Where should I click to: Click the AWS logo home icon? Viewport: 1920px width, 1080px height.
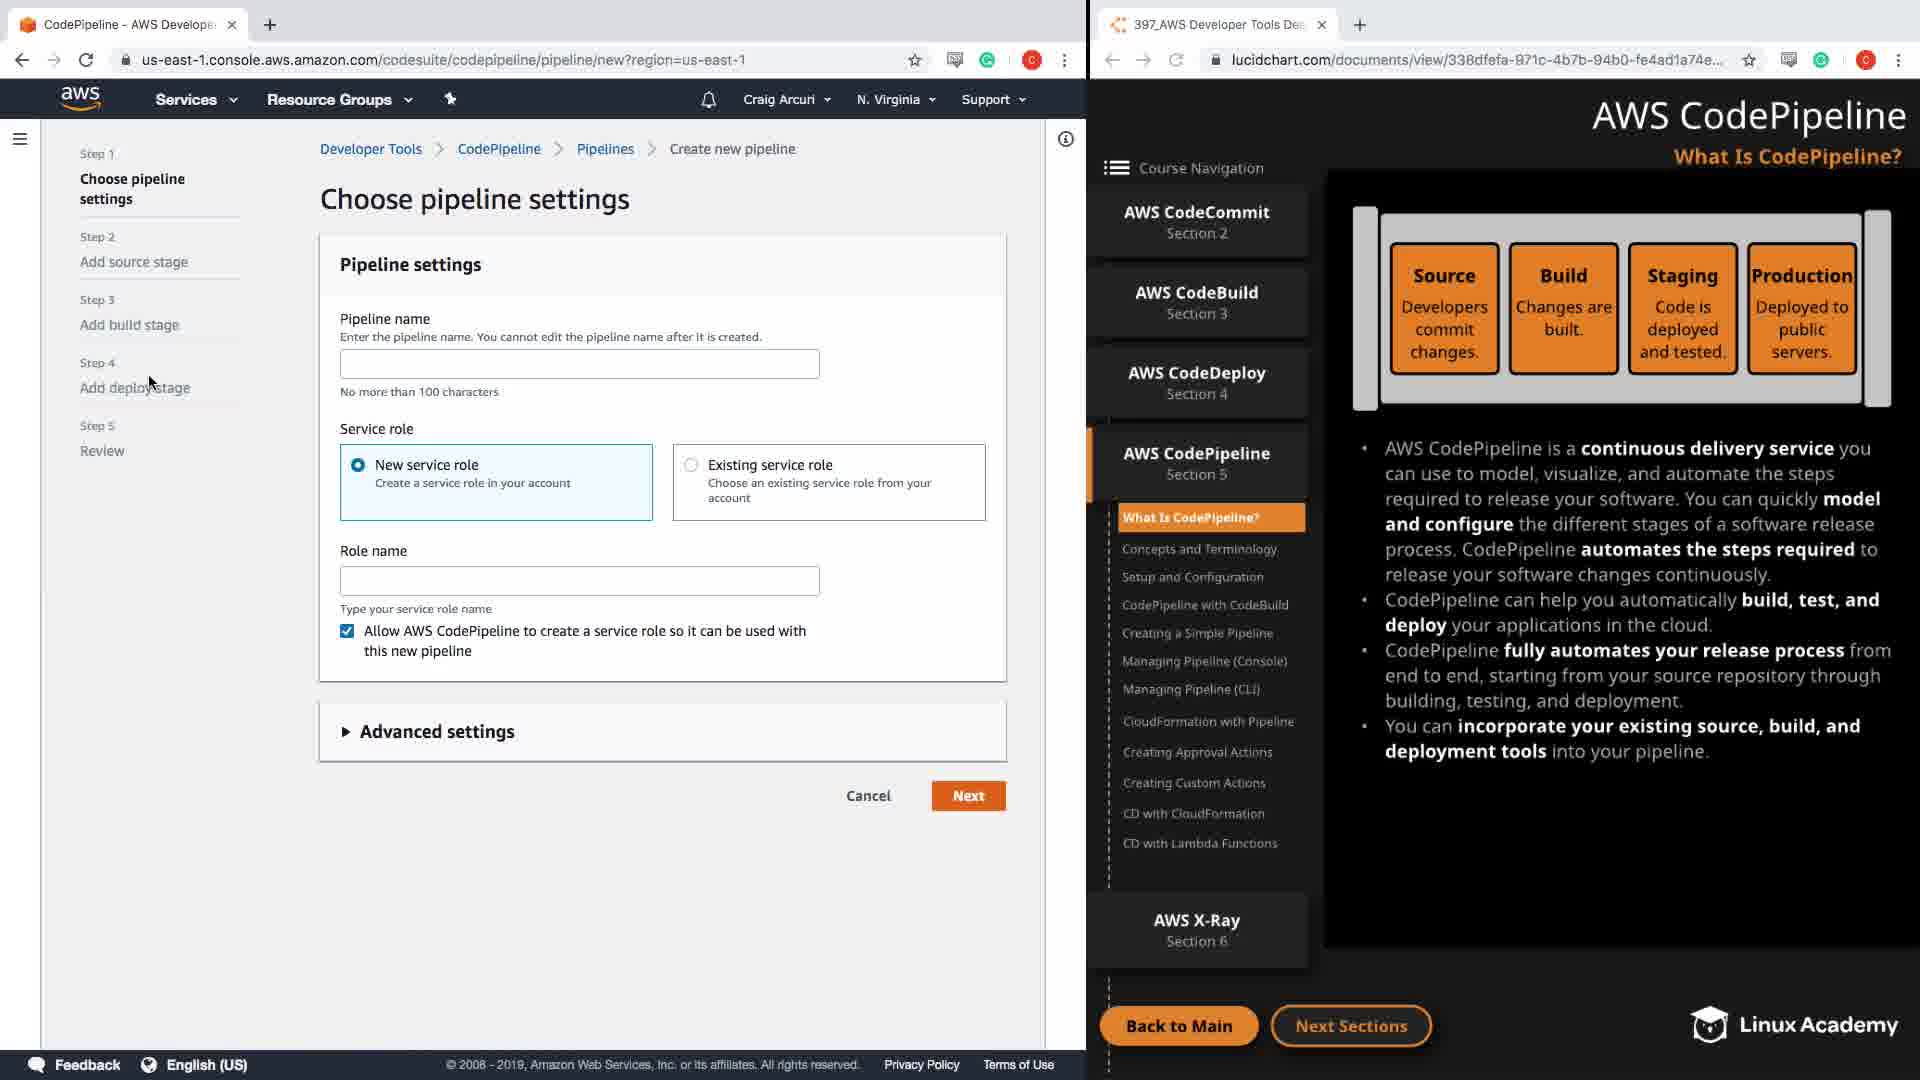tap(80, 98)
